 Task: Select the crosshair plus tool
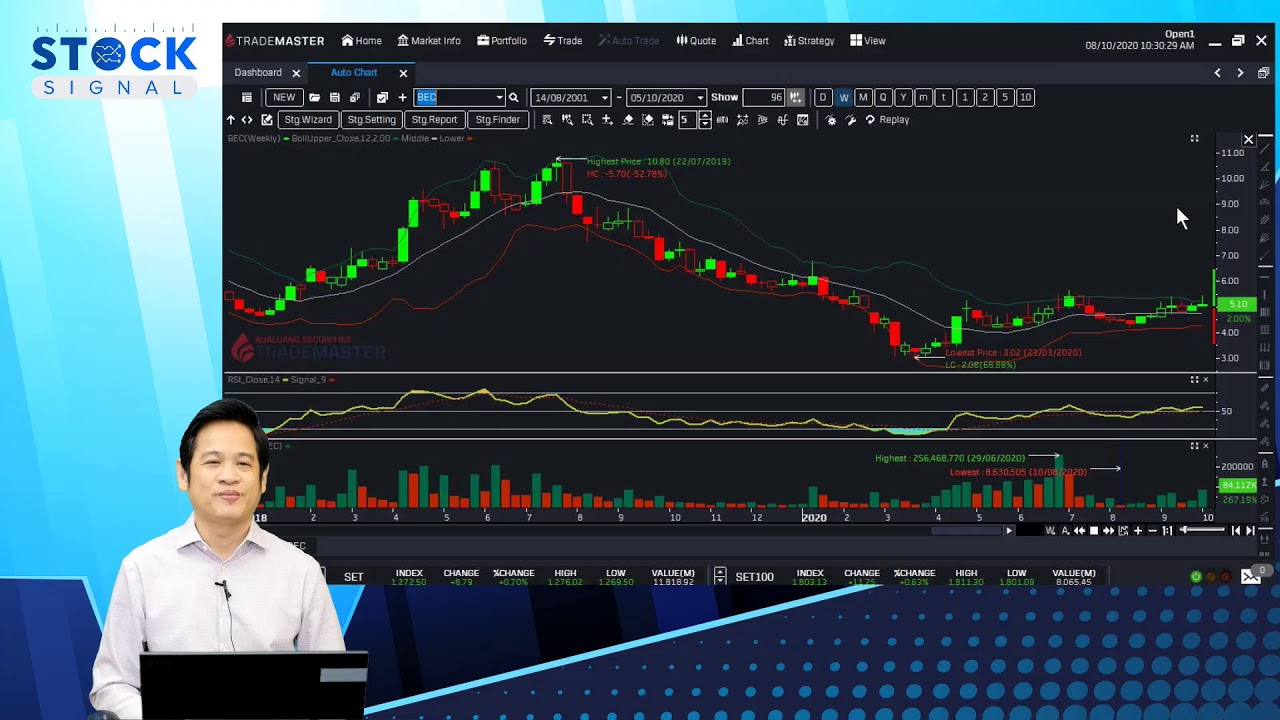click(x=607, y=119)
